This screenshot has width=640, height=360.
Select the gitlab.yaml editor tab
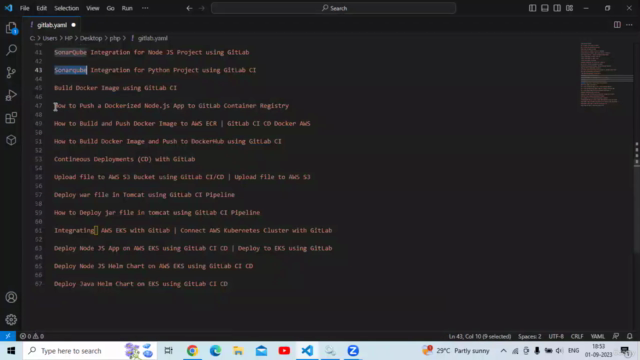pos(52,25)
